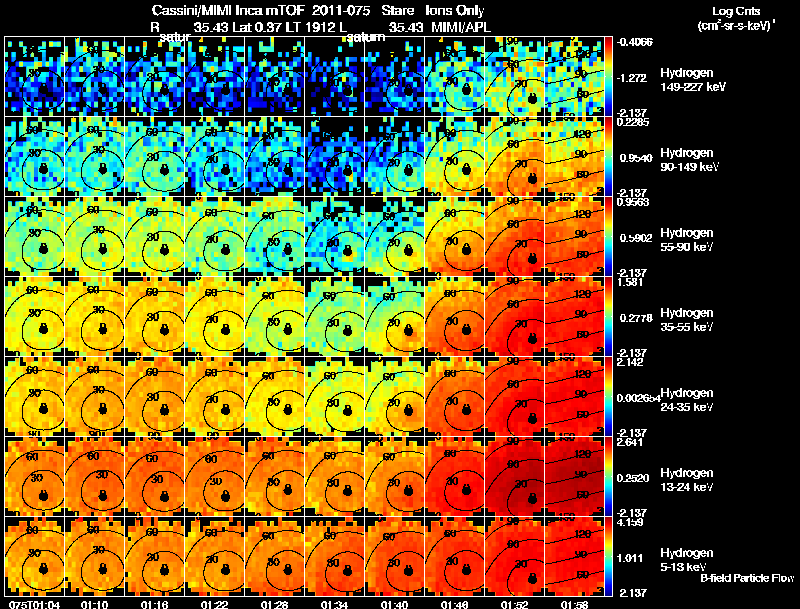Select the color bar for Hydrogen 5-13 keV
The image size is (800, 609).
tap(608, 556)
